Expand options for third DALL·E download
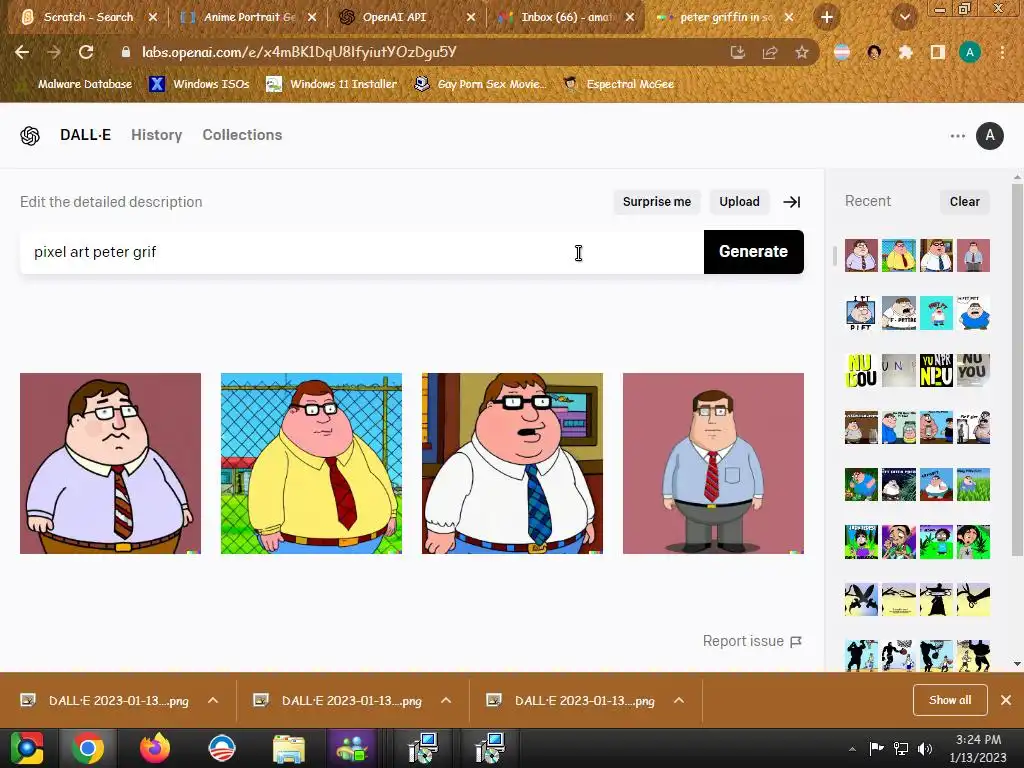The width and height of the screenshot is (1024, 768). coord(679,700)
